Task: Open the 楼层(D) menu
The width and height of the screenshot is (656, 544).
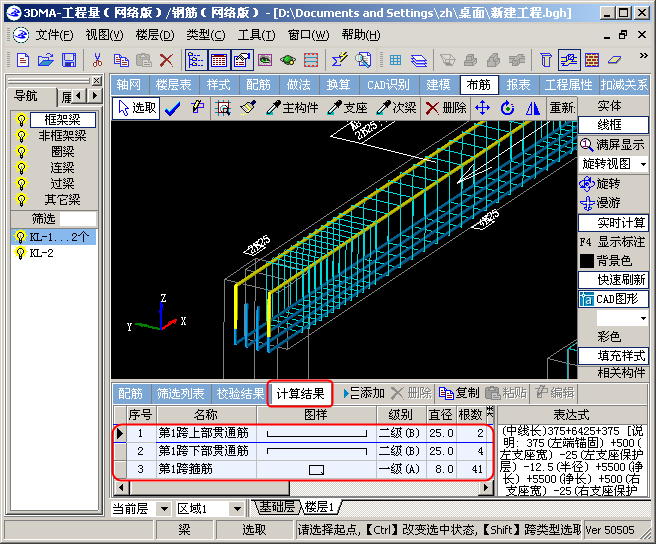Action: [155, 35]
